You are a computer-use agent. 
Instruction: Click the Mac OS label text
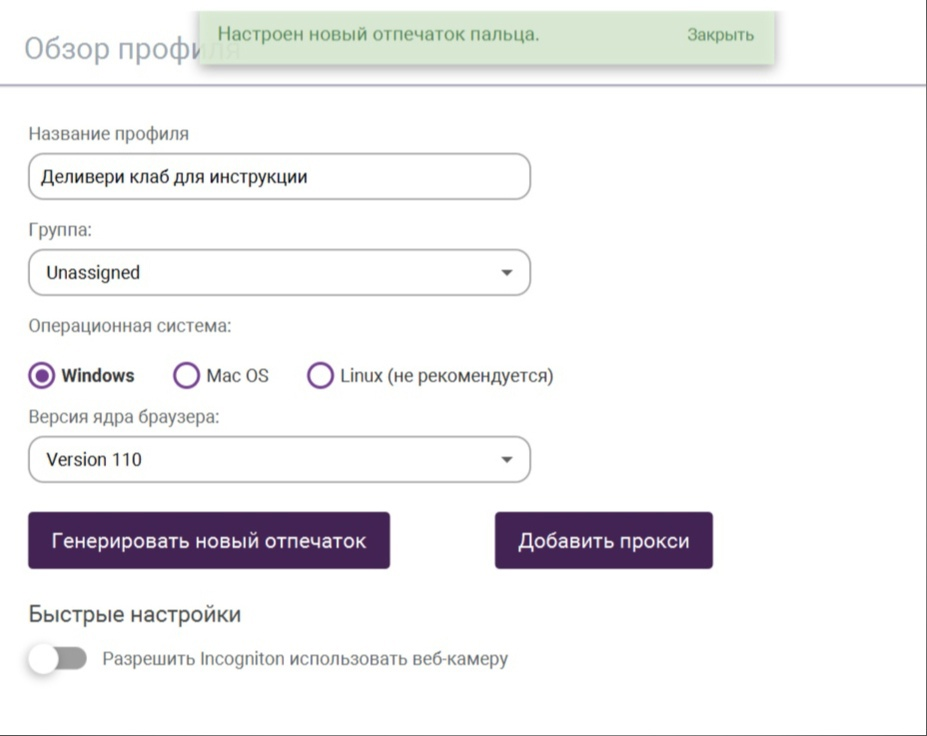237,375
